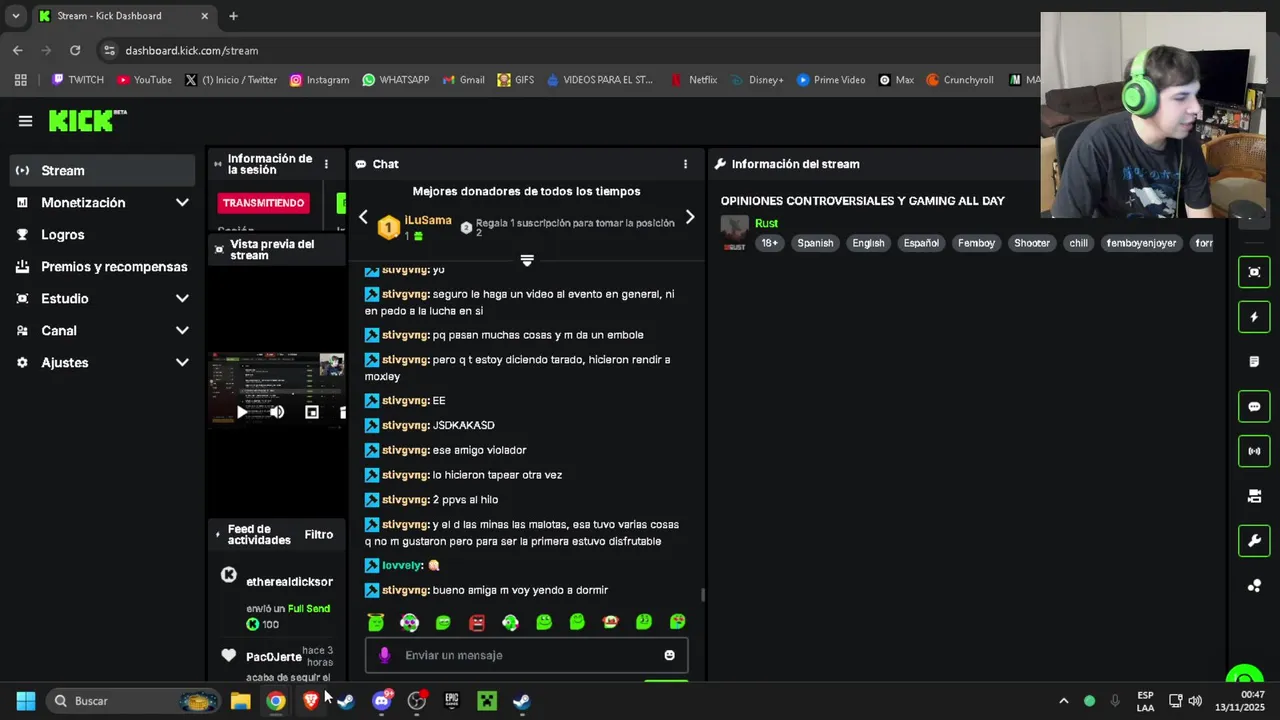
Task: Click the Femboy tag
Action: coord(976,243)
